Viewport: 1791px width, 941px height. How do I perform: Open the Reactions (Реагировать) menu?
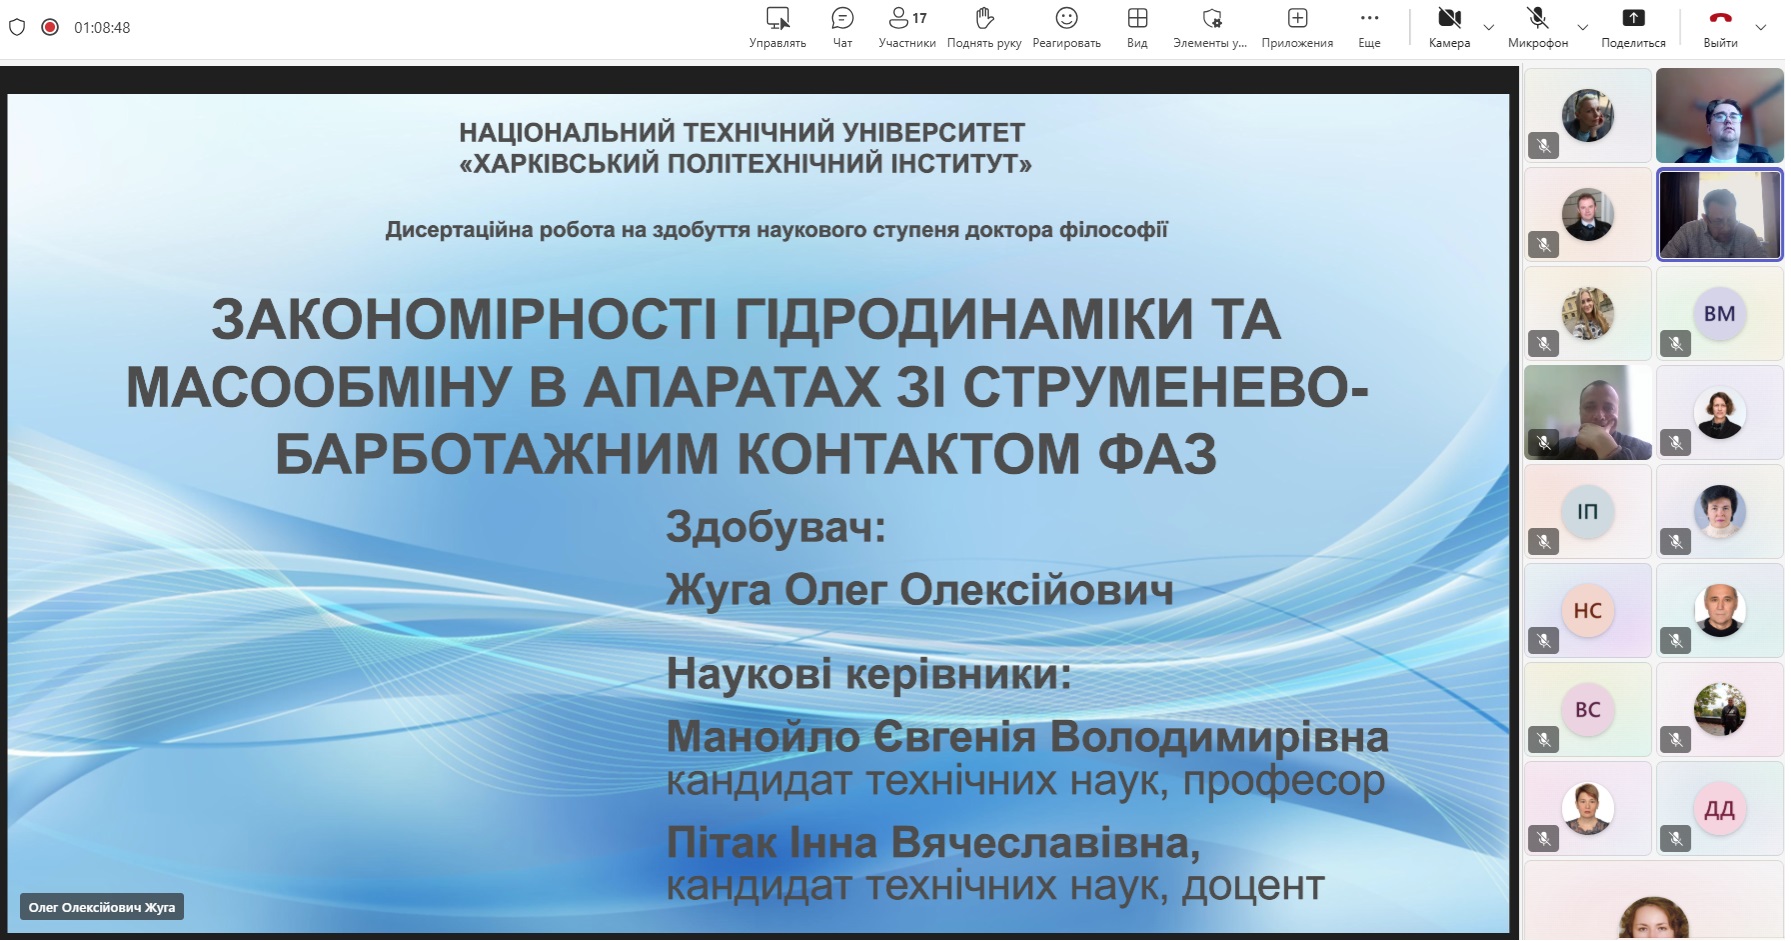[x=1066, y=27]
